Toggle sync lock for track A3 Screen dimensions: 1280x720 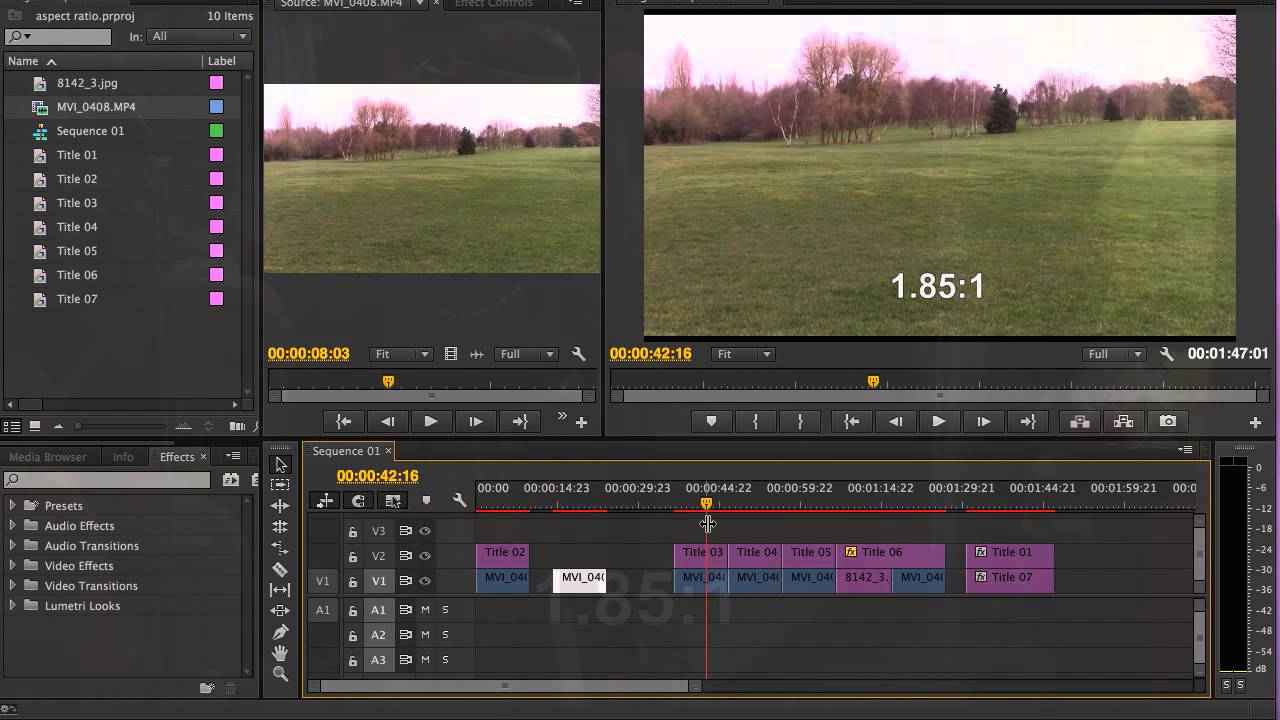tap(405, 660)
